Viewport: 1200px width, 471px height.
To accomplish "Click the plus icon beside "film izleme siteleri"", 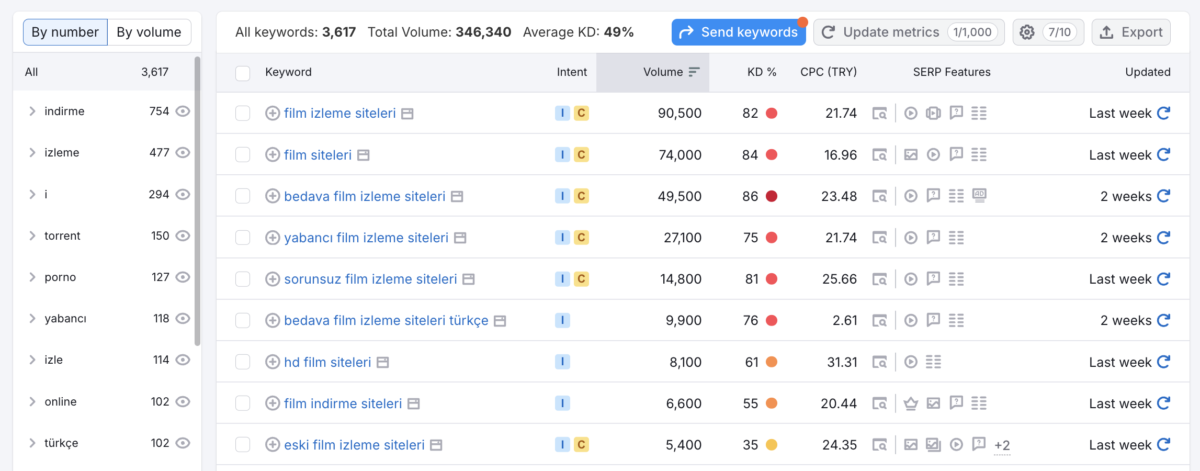I will (x=272, y=113).
